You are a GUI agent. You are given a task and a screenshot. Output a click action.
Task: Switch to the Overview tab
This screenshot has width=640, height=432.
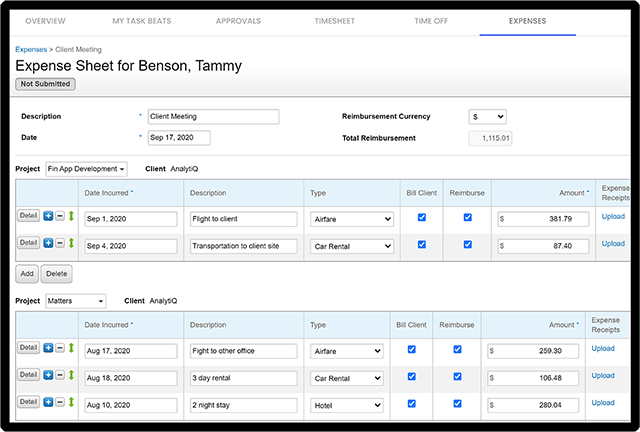pyautogui.click(x=45, y=21)
